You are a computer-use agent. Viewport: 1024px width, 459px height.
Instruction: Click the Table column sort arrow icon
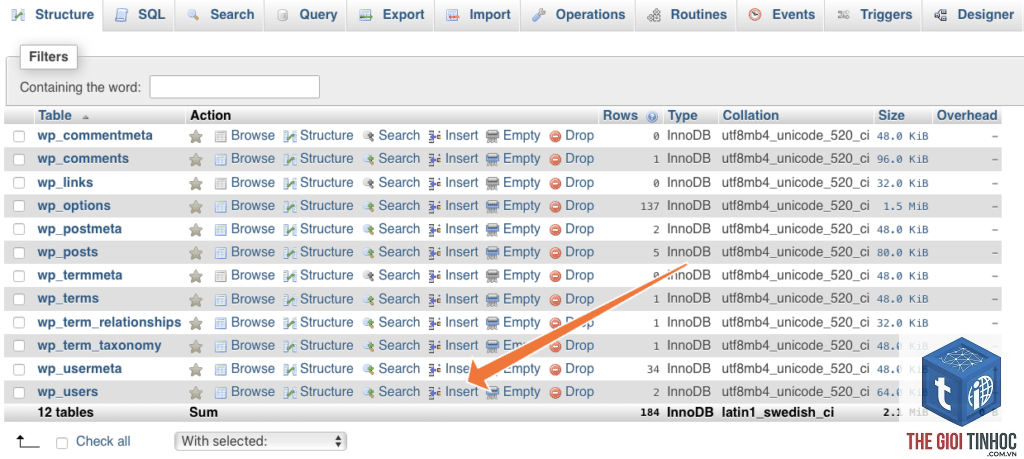85,117
